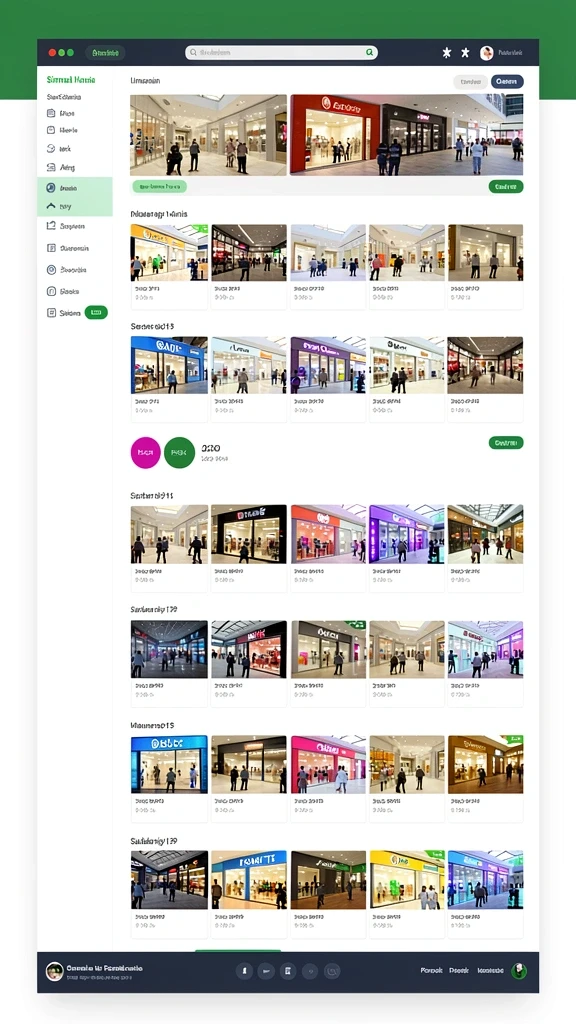
Task: Open the bottom bar's left profile picture
Action: coord(55,971)
